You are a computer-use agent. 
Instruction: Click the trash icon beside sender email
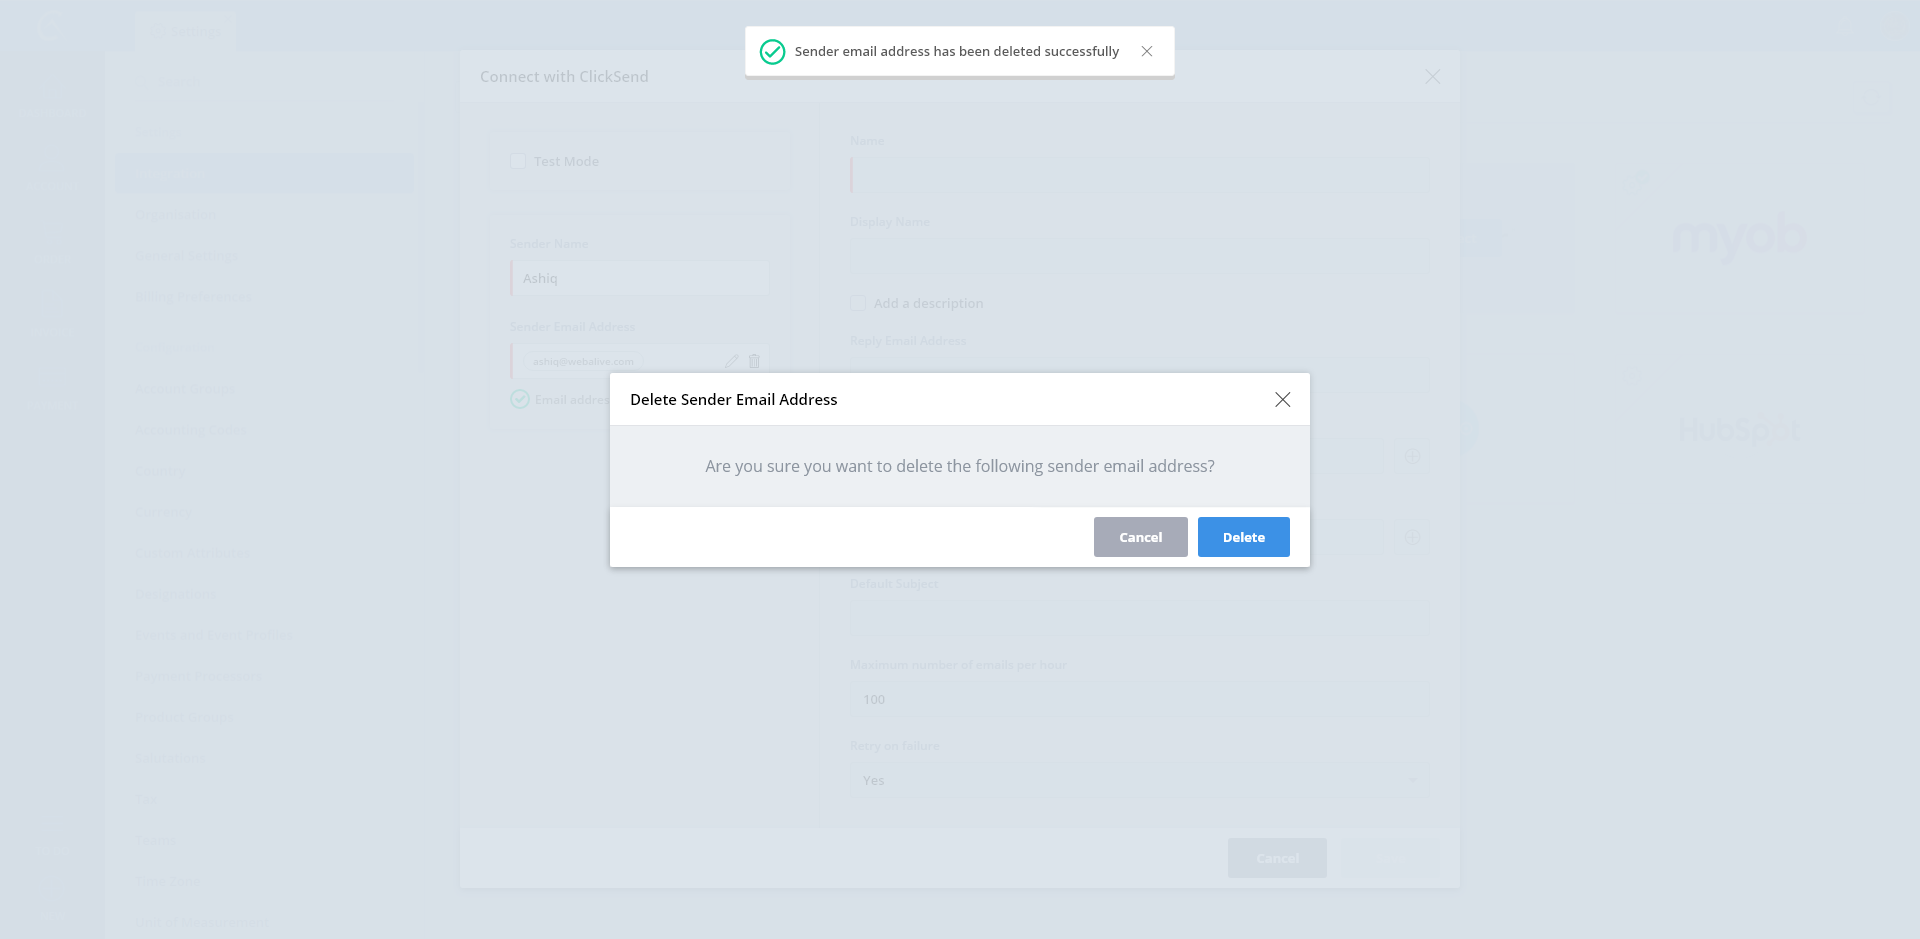pyautogui.click(x=754, y=361)
